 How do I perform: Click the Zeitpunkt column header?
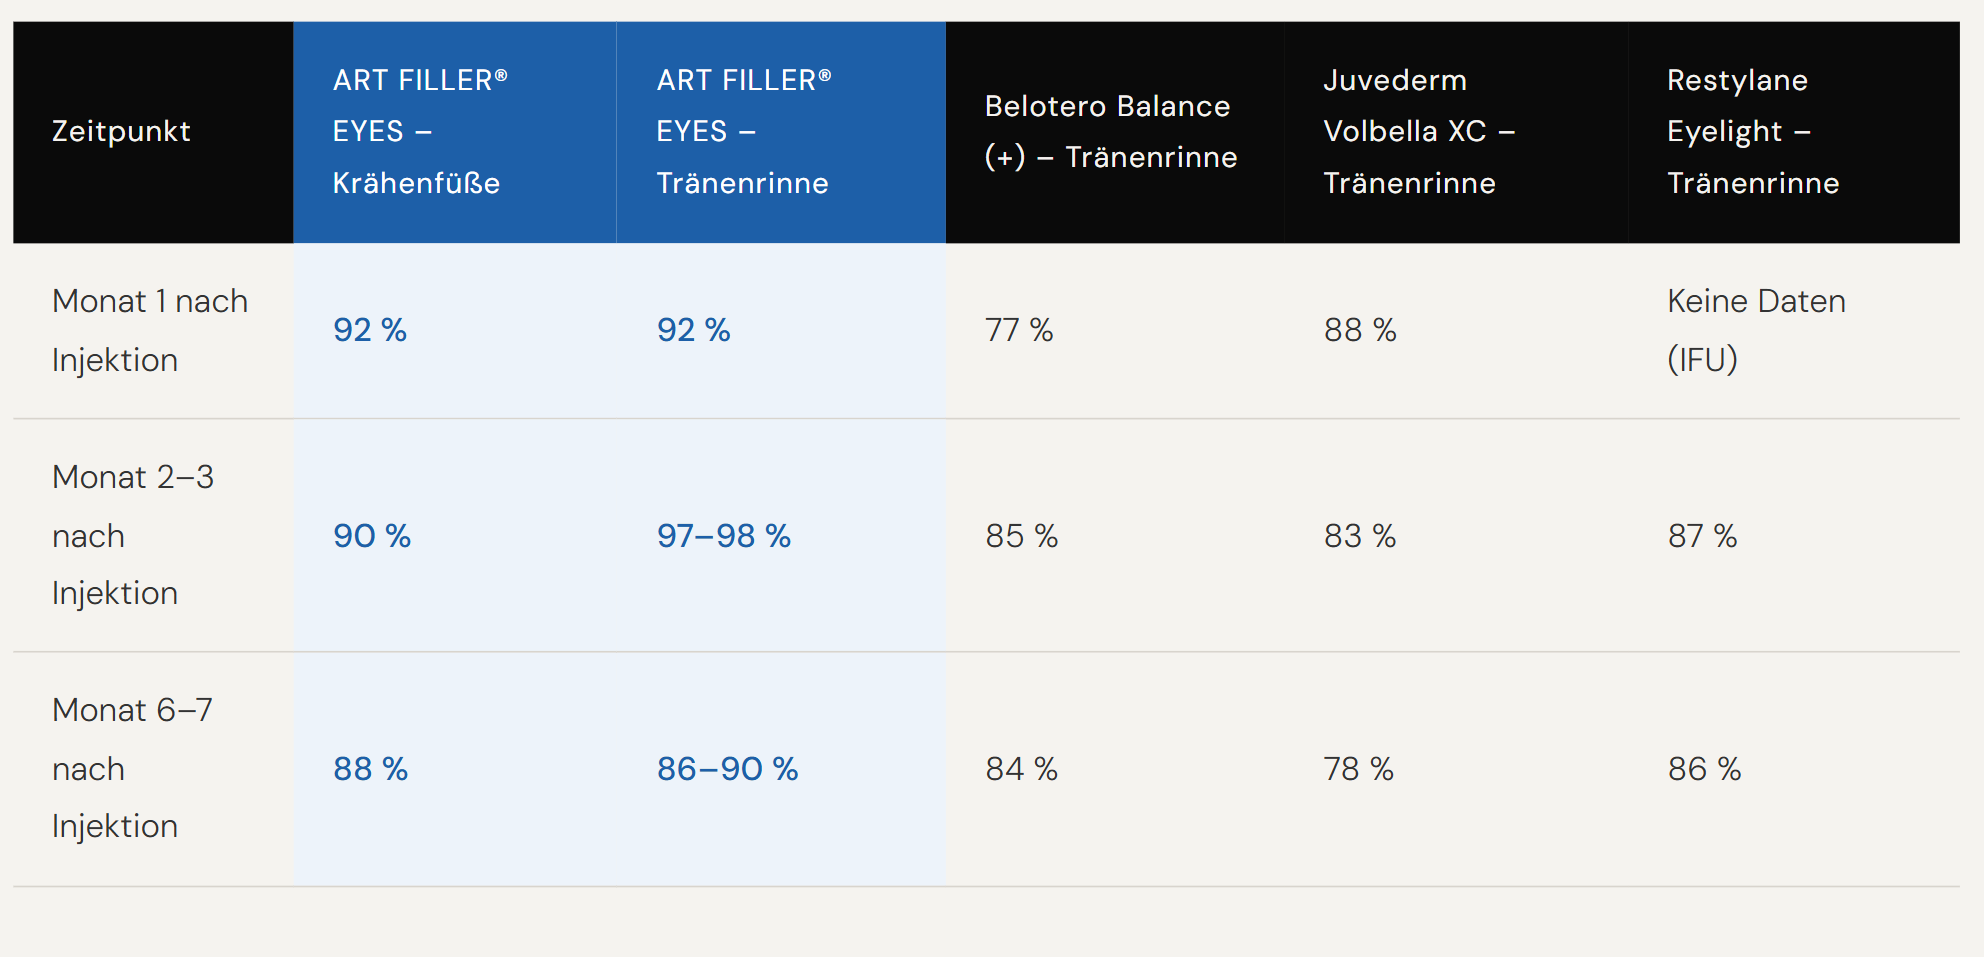coord(121,132)
